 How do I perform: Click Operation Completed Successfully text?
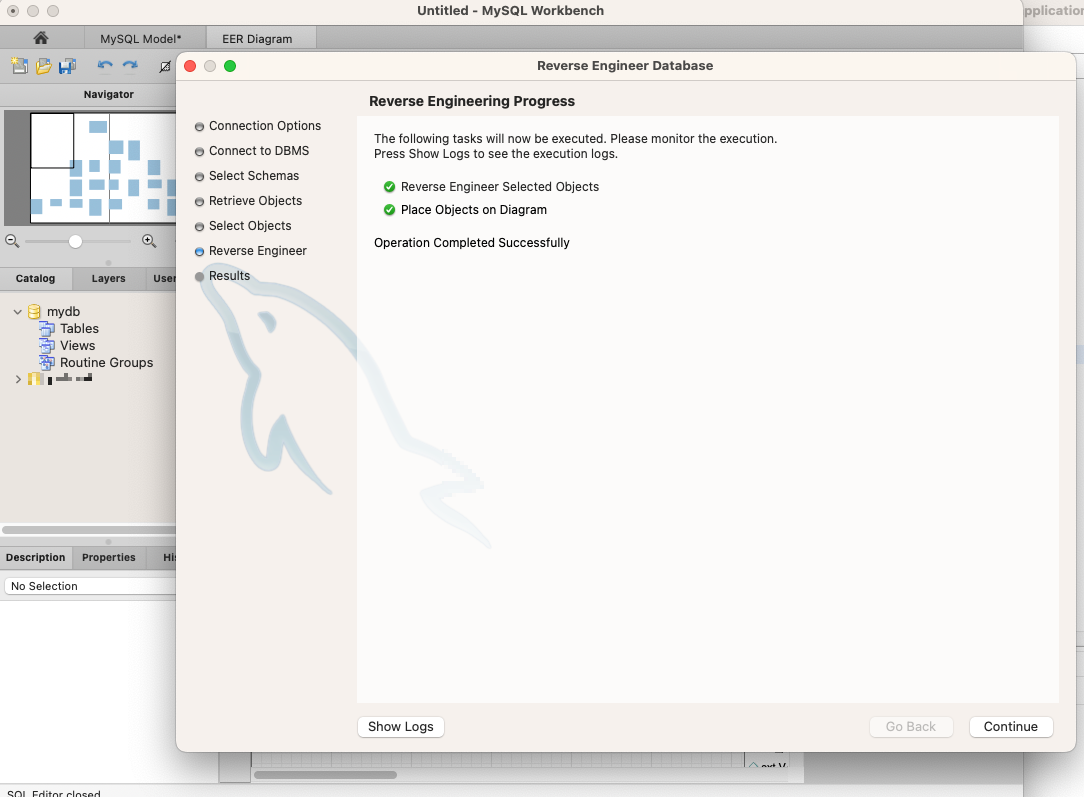(x=471, y=243)
